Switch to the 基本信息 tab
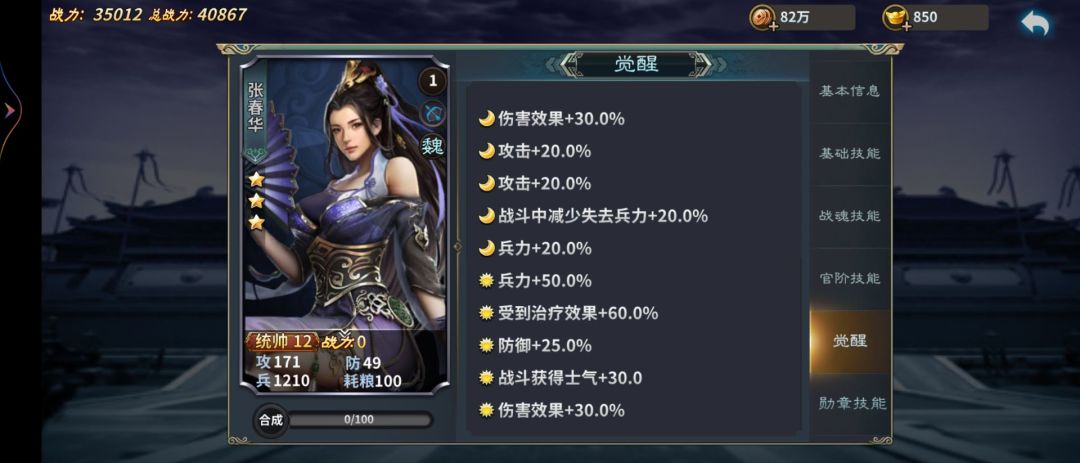The width and height of the screenshot is (1080, 463). click(849, 92)
